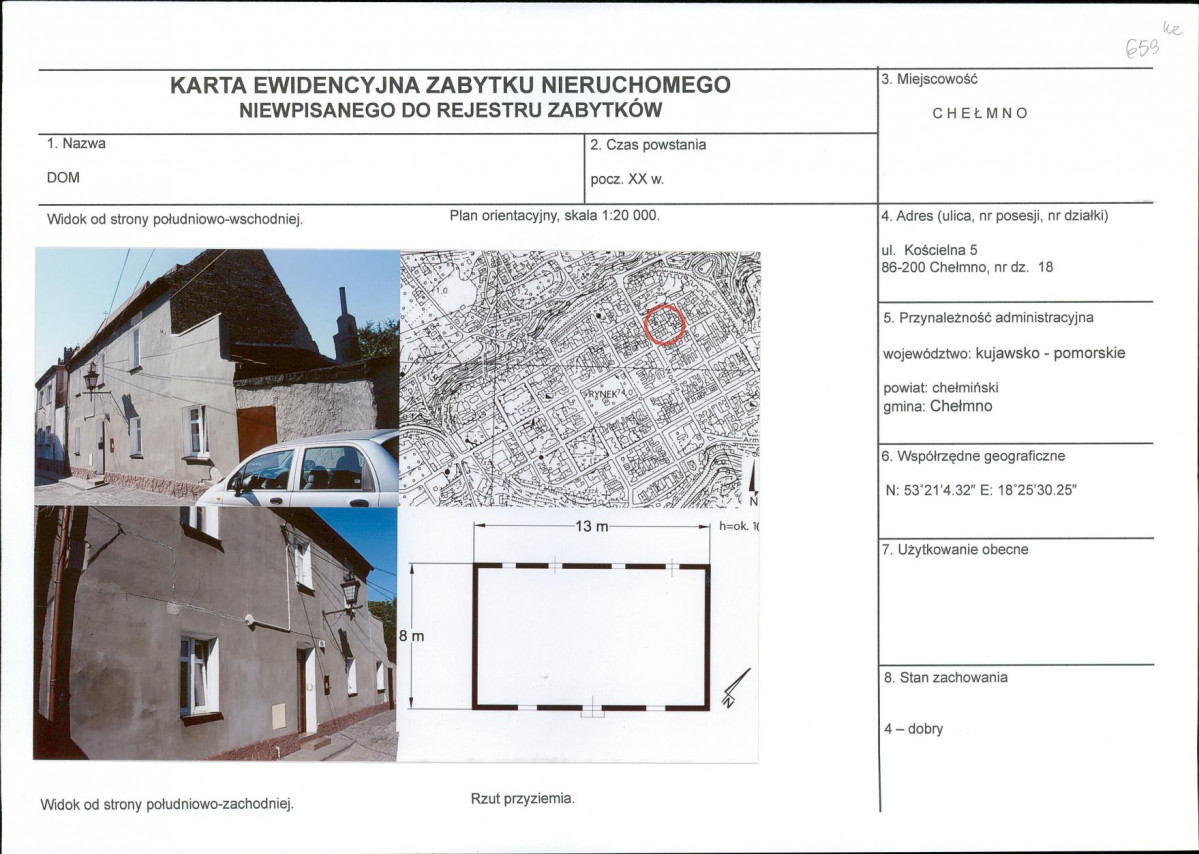The image size is (1199, 854).
Task: Click the coordinates starting with N: 53°21'4.32"
Action: [x=980, y=491]
